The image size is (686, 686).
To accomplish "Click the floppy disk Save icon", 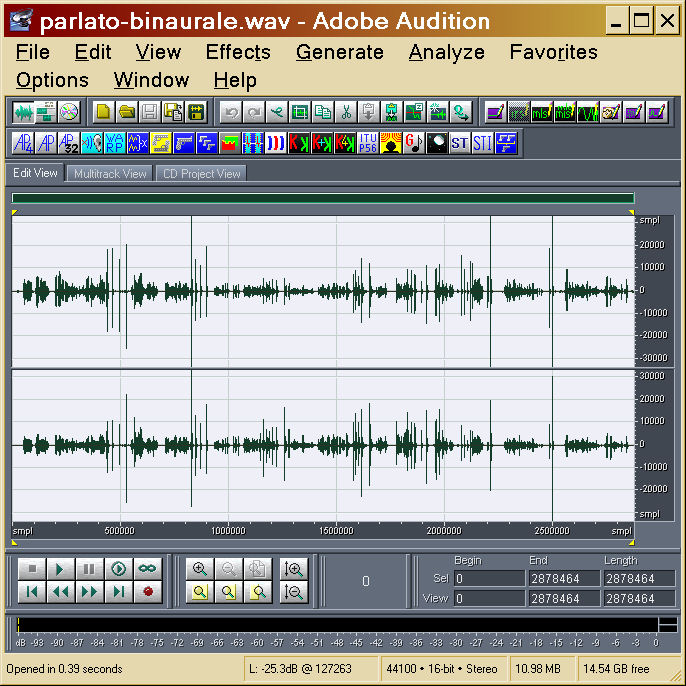I will click(150, 112).
